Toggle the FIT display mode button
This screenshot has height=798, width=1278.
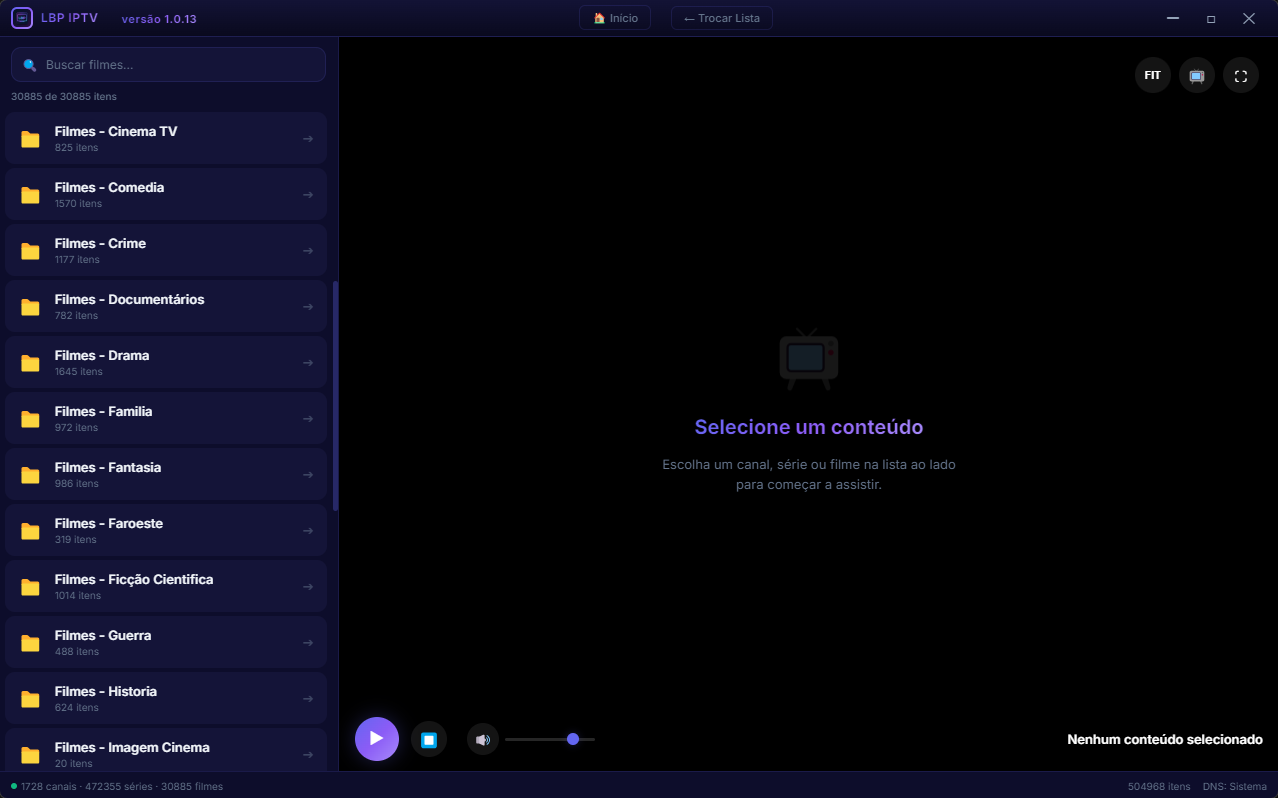click(1153, 75)
